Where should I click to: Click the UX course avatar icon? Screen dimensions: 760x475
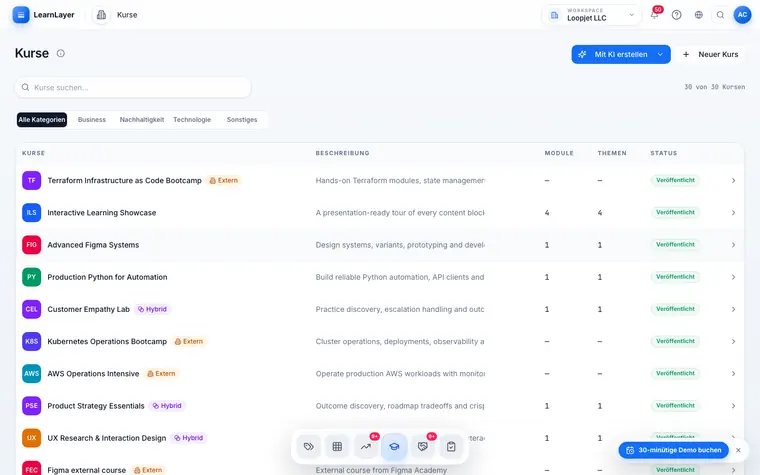pos(32,438)
